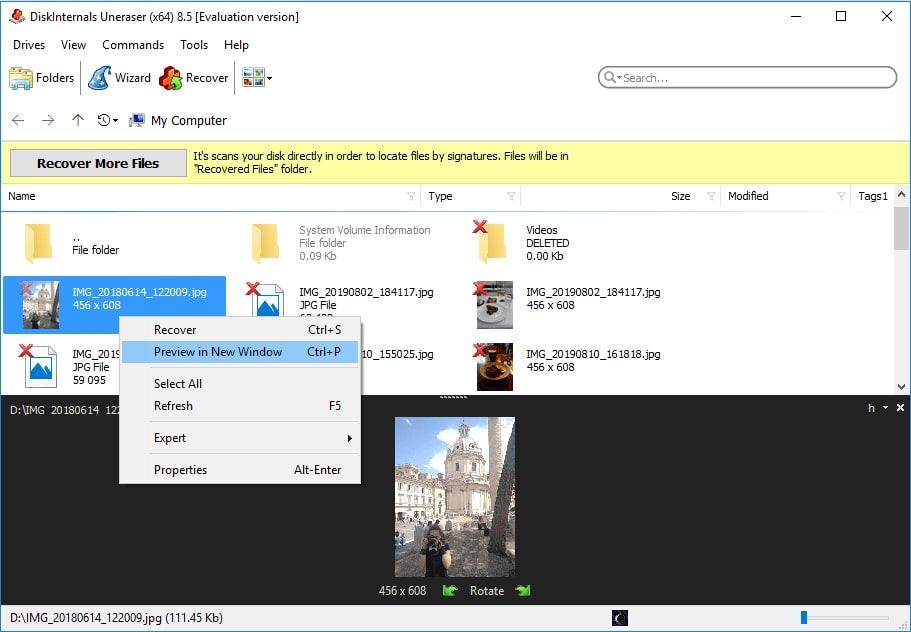Navigate back with the left arrow
The height and width of the screenshot is (632, 911).
[x=18, y=120]
